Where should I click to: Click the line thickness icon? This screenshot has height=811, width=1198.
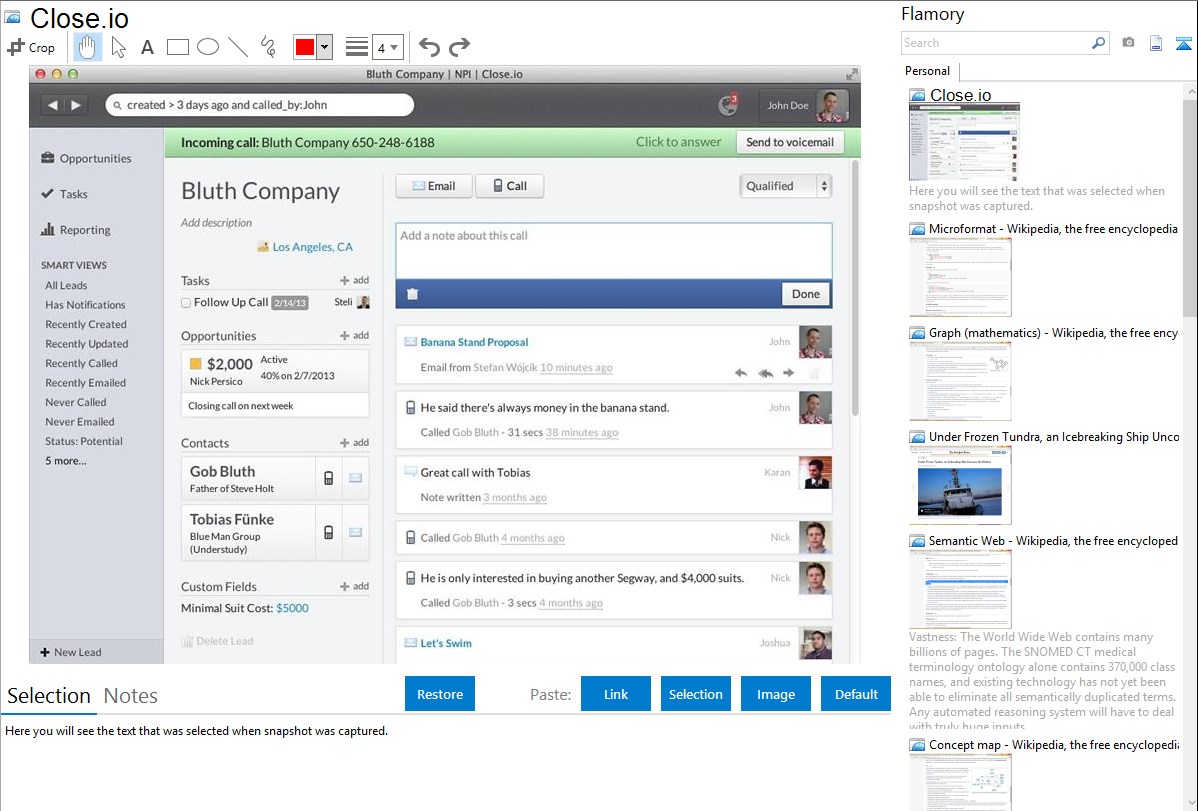357,47
